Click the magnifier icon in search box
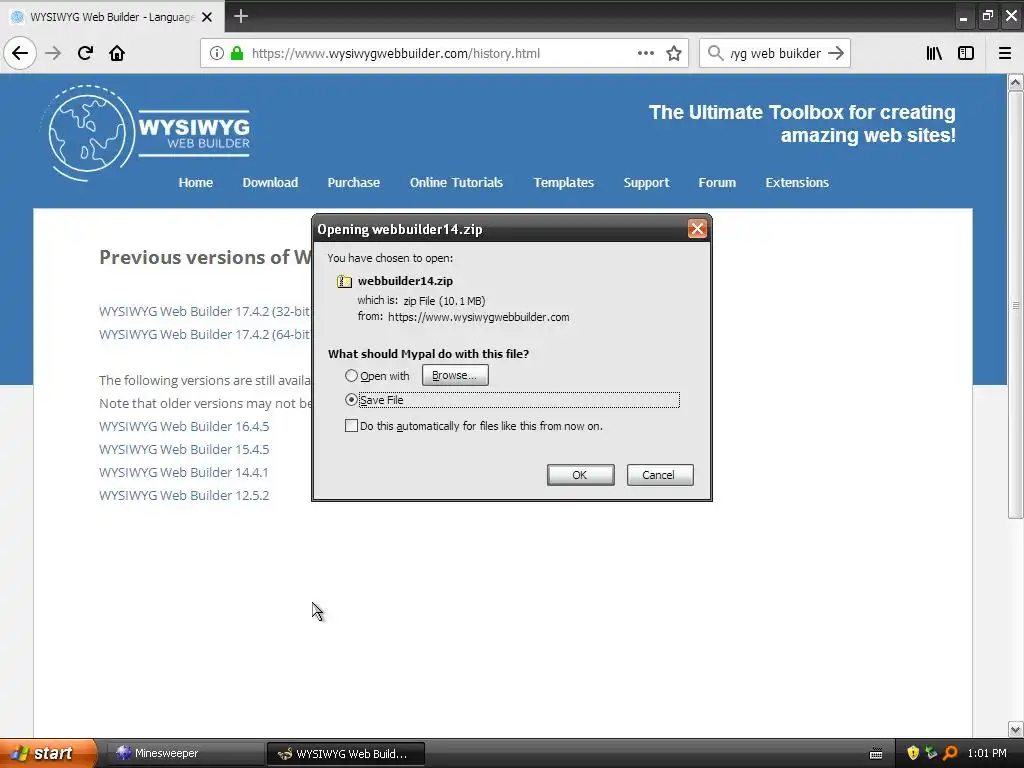This screenshot has height=768, width=1024. pyautogui.click(x=716, y=54)
